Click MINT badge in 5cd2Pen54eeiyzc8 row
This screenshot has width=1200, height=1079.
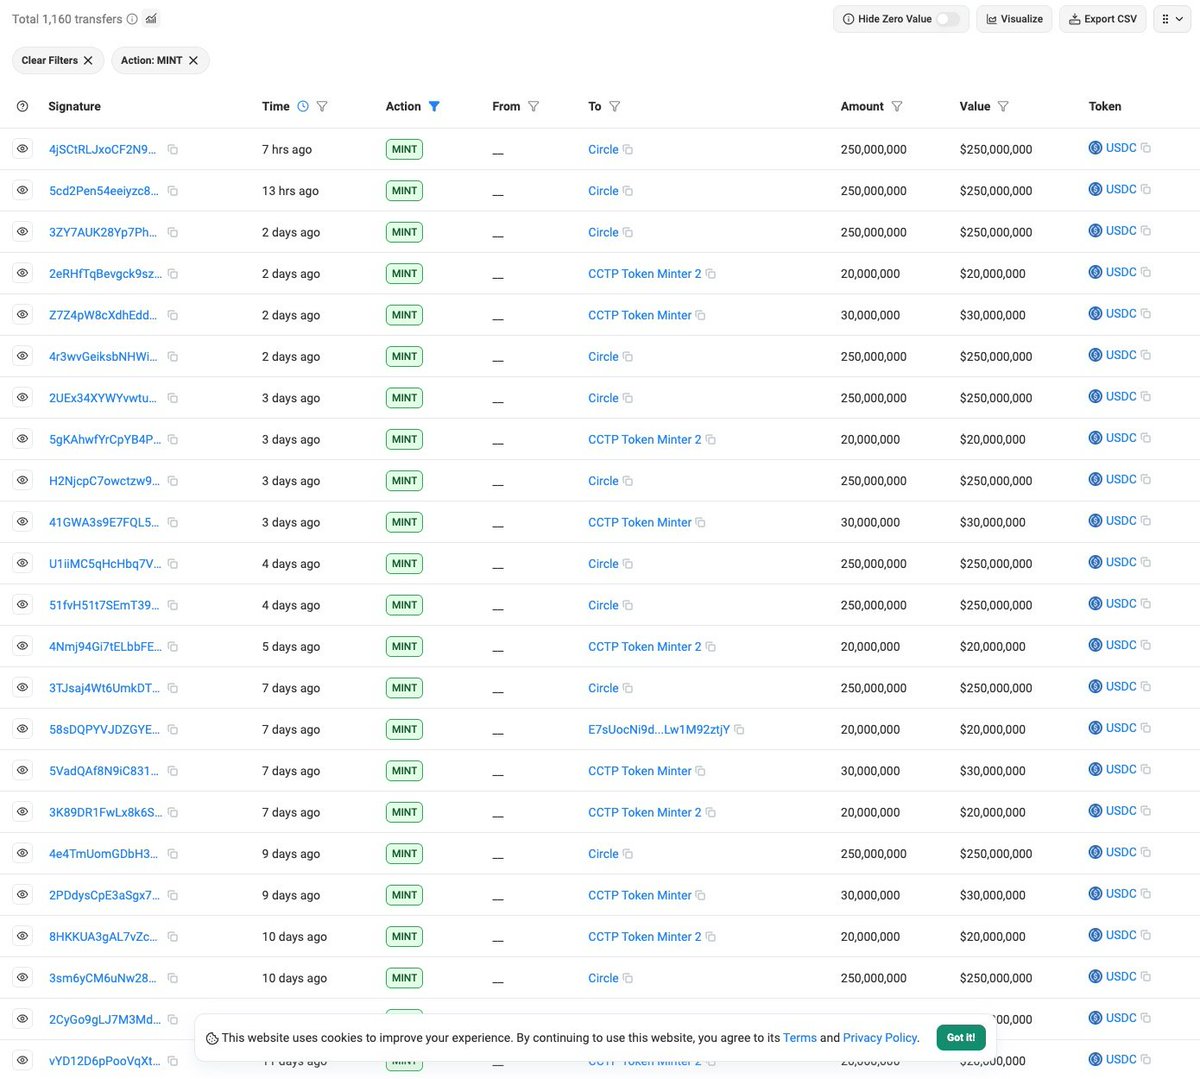point(404,191)
